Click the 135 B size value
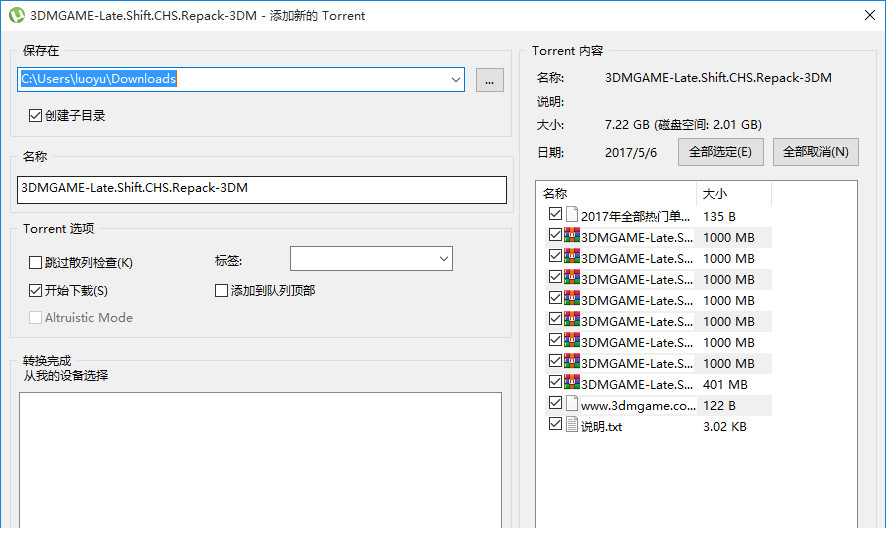This screenshot has height=549, width=886. coord(719,217)
